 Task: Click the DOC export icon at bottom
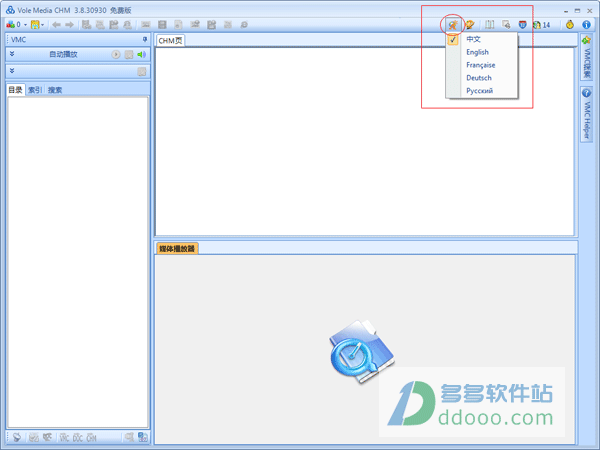coord(78,437)
